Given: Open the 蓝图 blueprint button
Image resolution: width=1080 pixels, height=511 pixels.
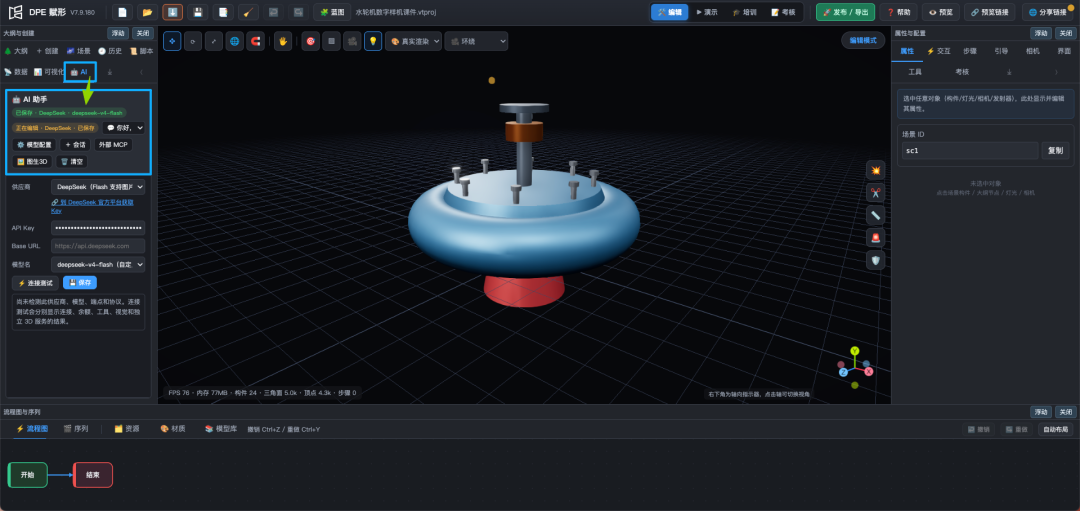Looking at the screenshot, I should [333, 12].
